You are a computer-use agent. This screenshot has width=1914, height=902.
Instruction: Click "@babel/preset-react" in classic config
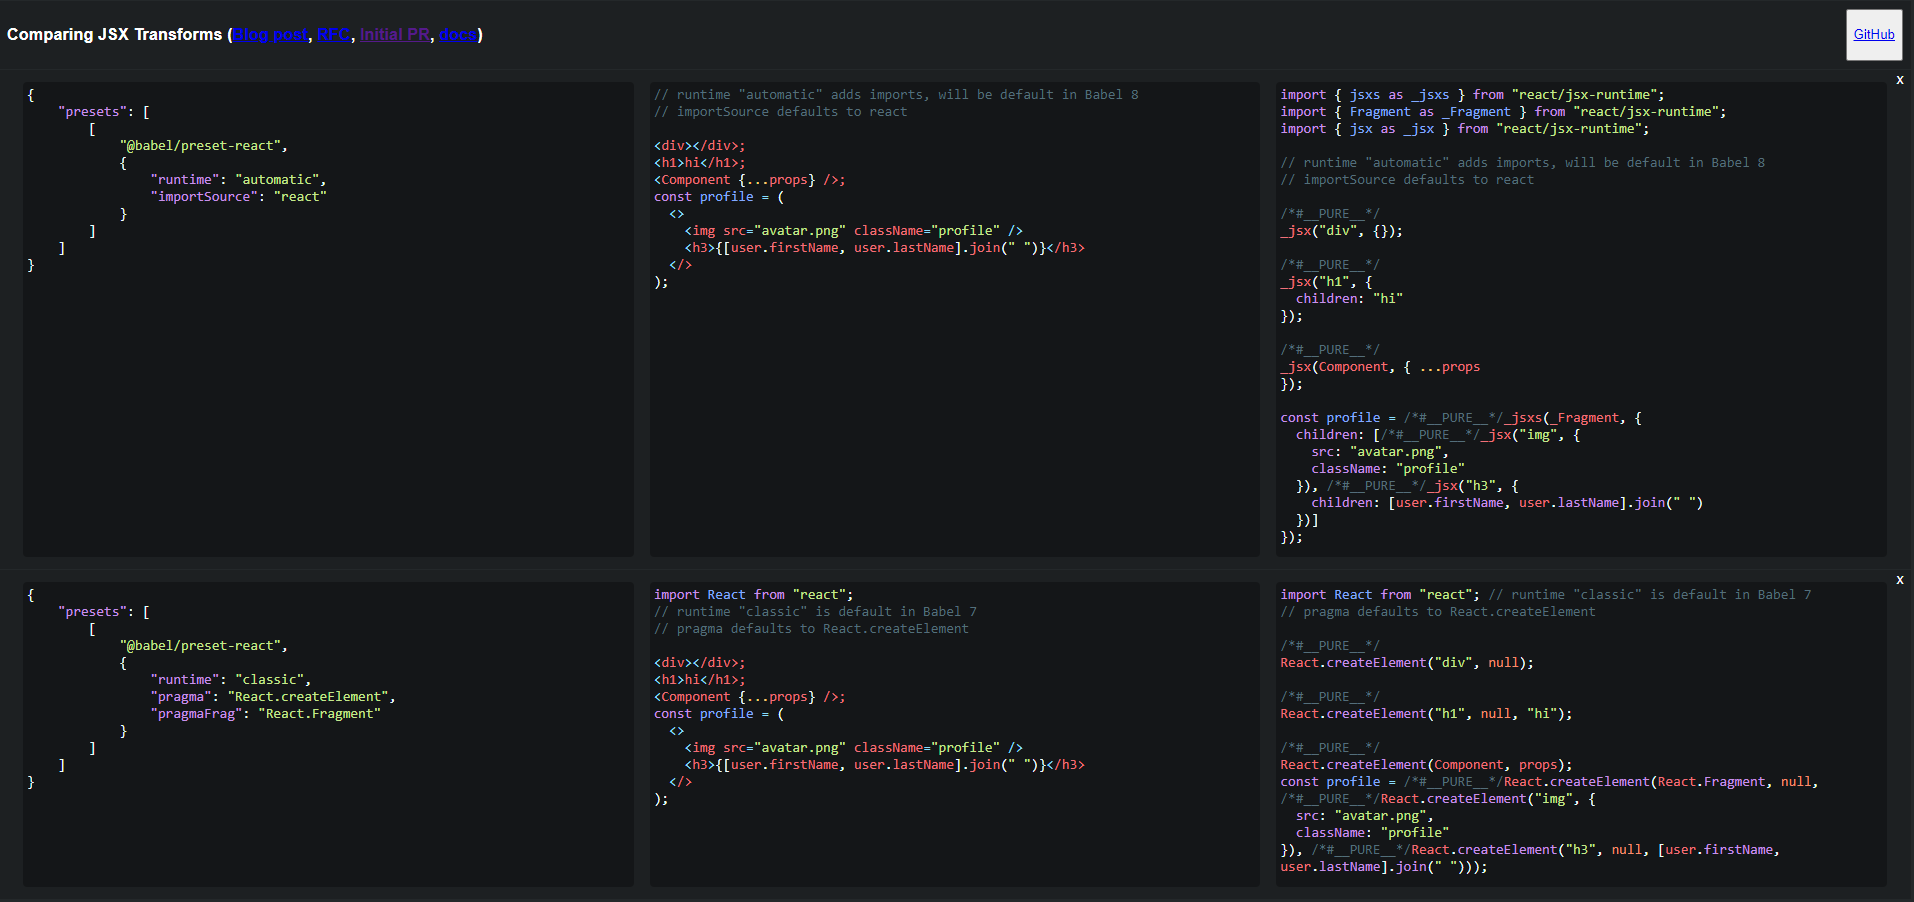[x=204, y=646]
